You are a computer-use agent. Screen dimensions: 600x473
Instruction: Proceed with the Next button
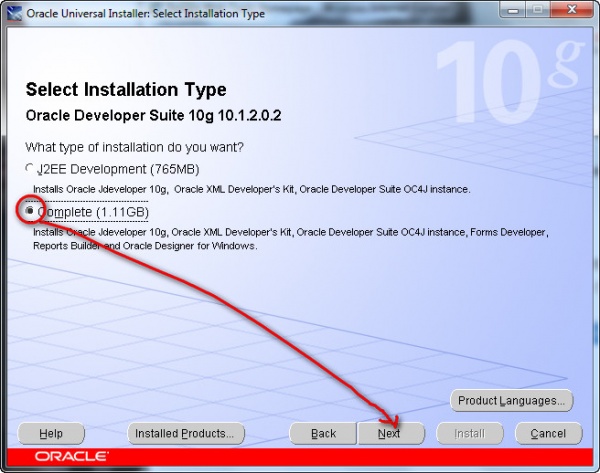(391, 434)
